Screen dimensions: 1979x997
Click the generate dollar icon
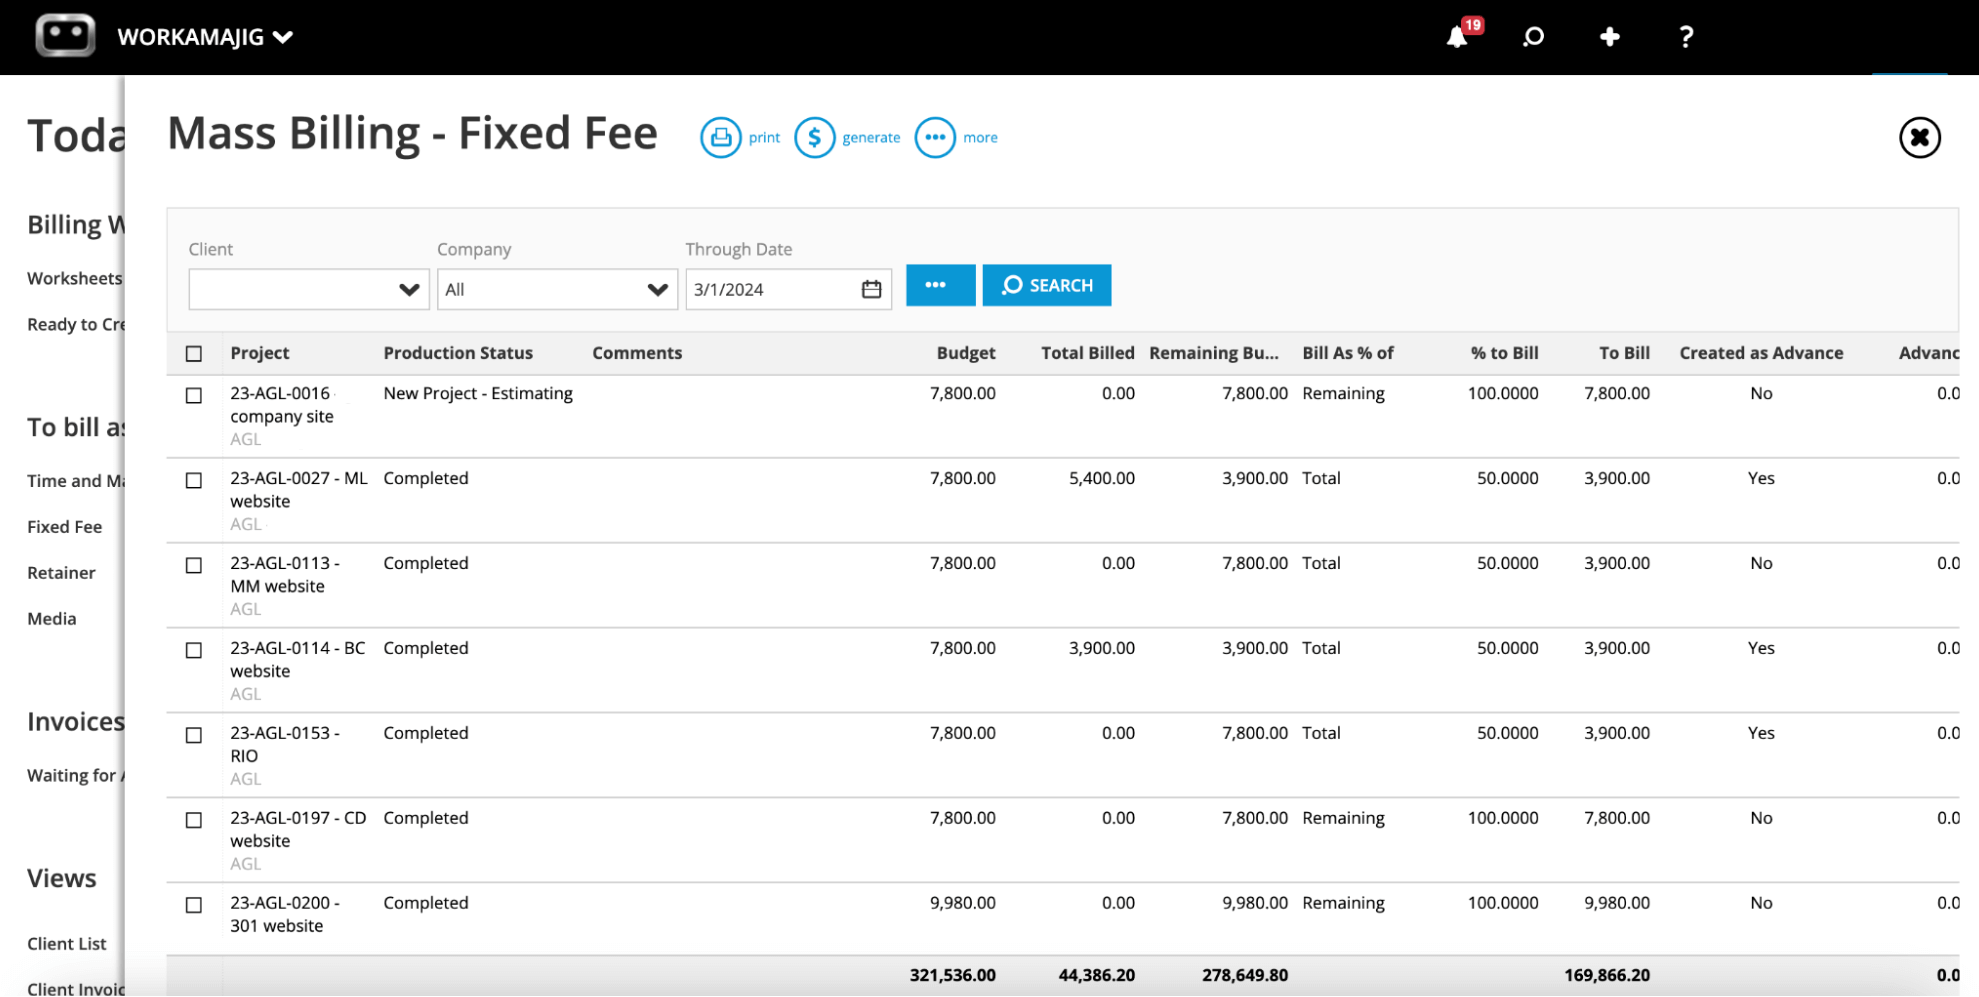click(815, 137)
